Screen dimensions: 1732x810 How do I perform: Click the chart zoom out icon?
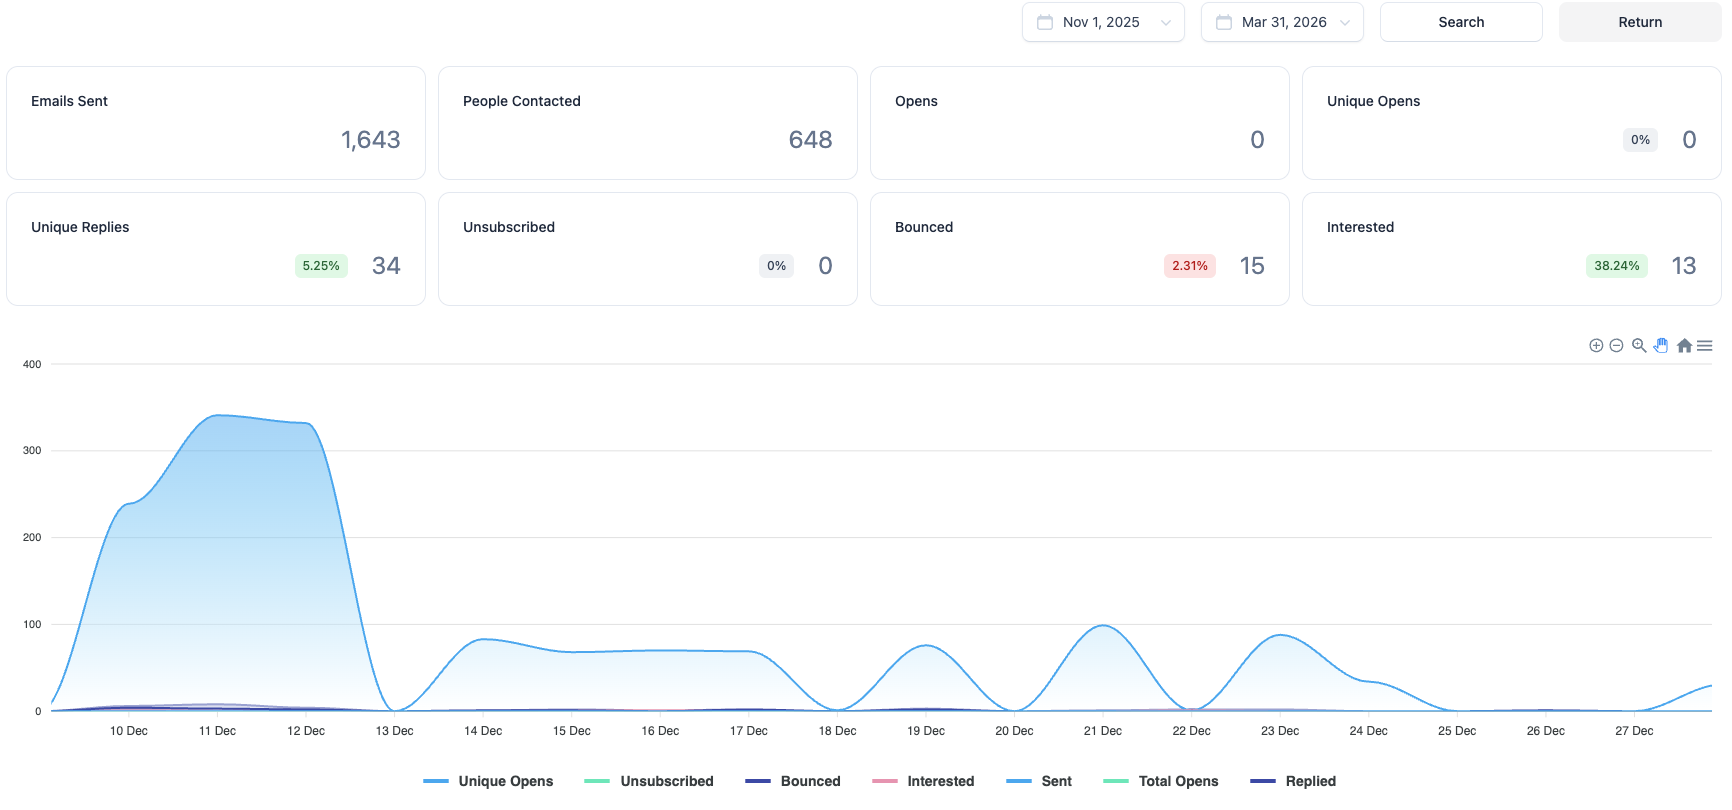click(x=1616, y=346)
